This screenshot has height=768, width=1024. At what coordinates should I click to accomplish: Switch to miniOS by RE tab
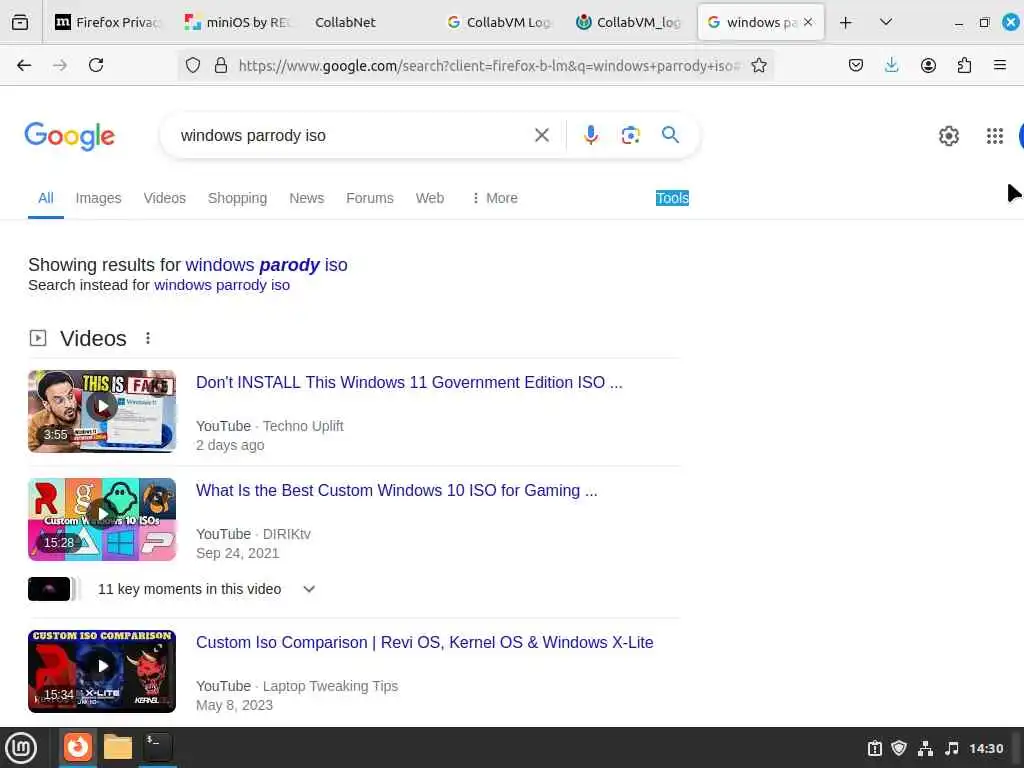237,22
